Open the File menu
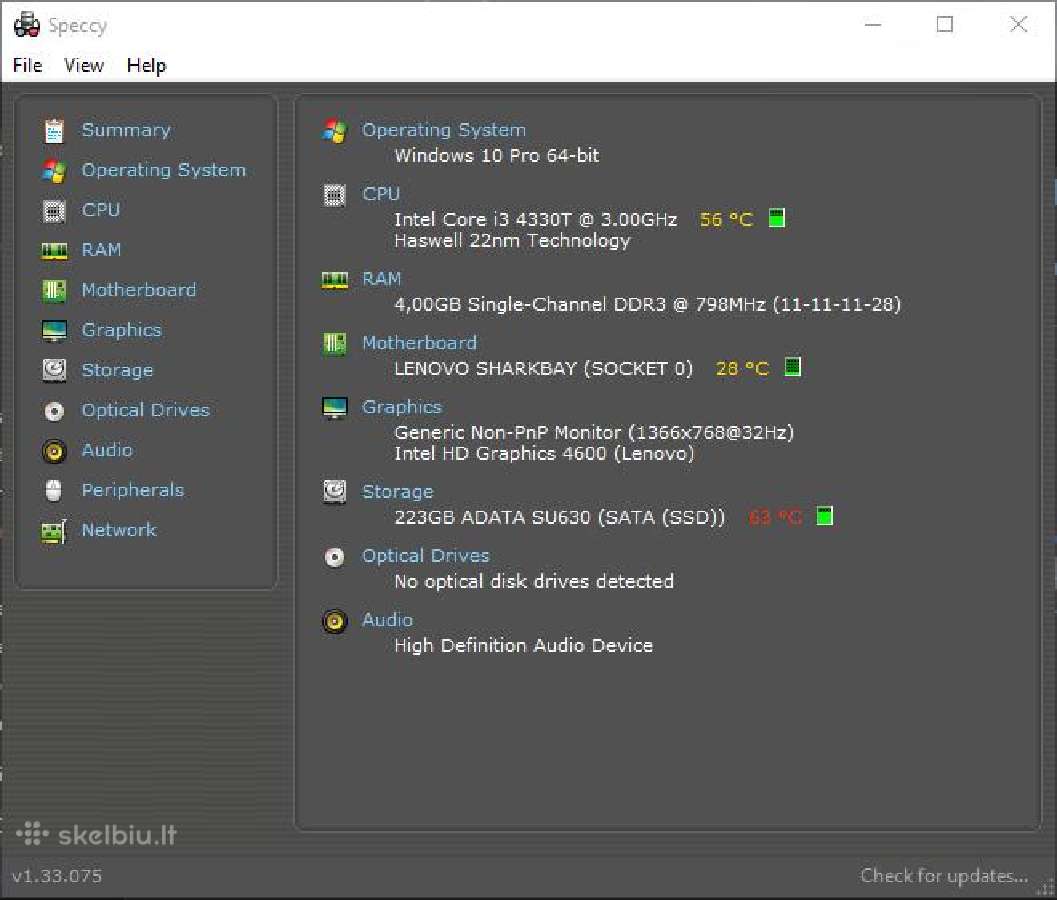The width and height of the screenshot is (1057, 900). [28, 65]
